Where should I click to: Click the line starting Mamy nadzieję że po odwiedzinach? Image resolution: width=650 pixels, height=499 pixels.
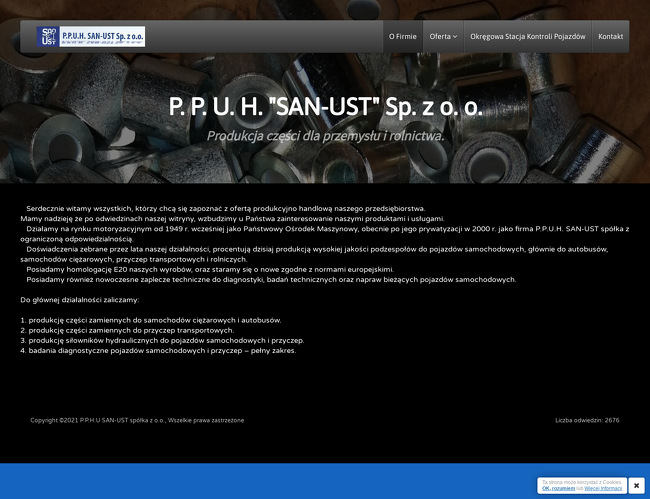232,219
